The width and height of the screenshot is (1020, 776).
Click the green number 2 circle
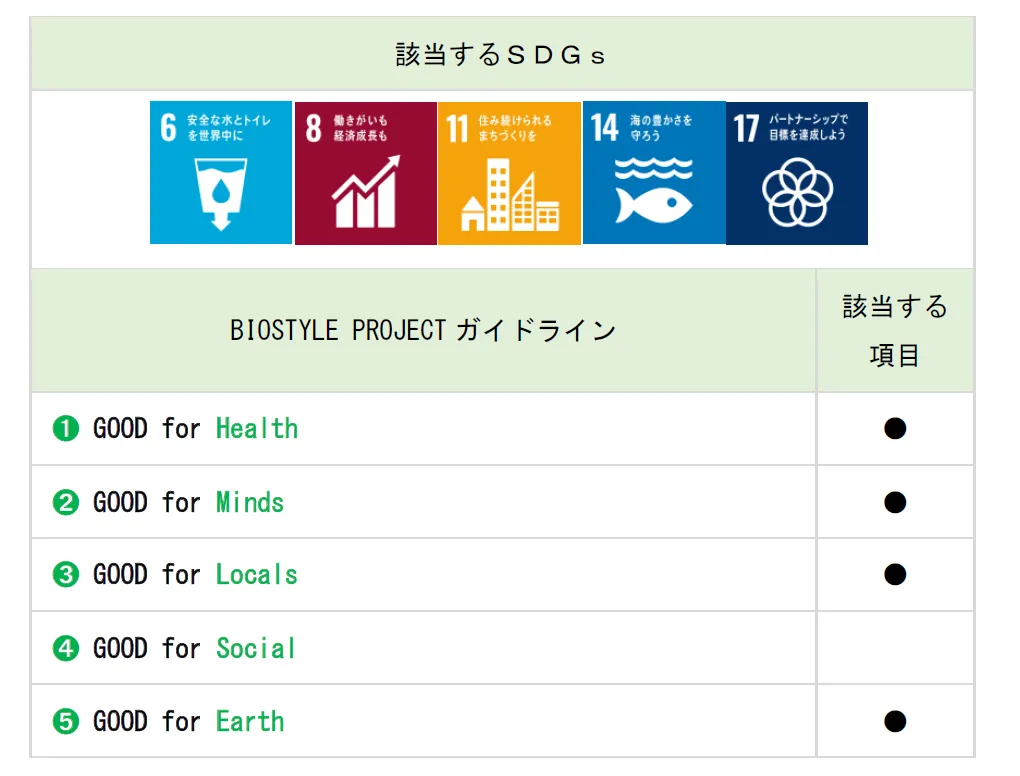(x=66, y=502)
